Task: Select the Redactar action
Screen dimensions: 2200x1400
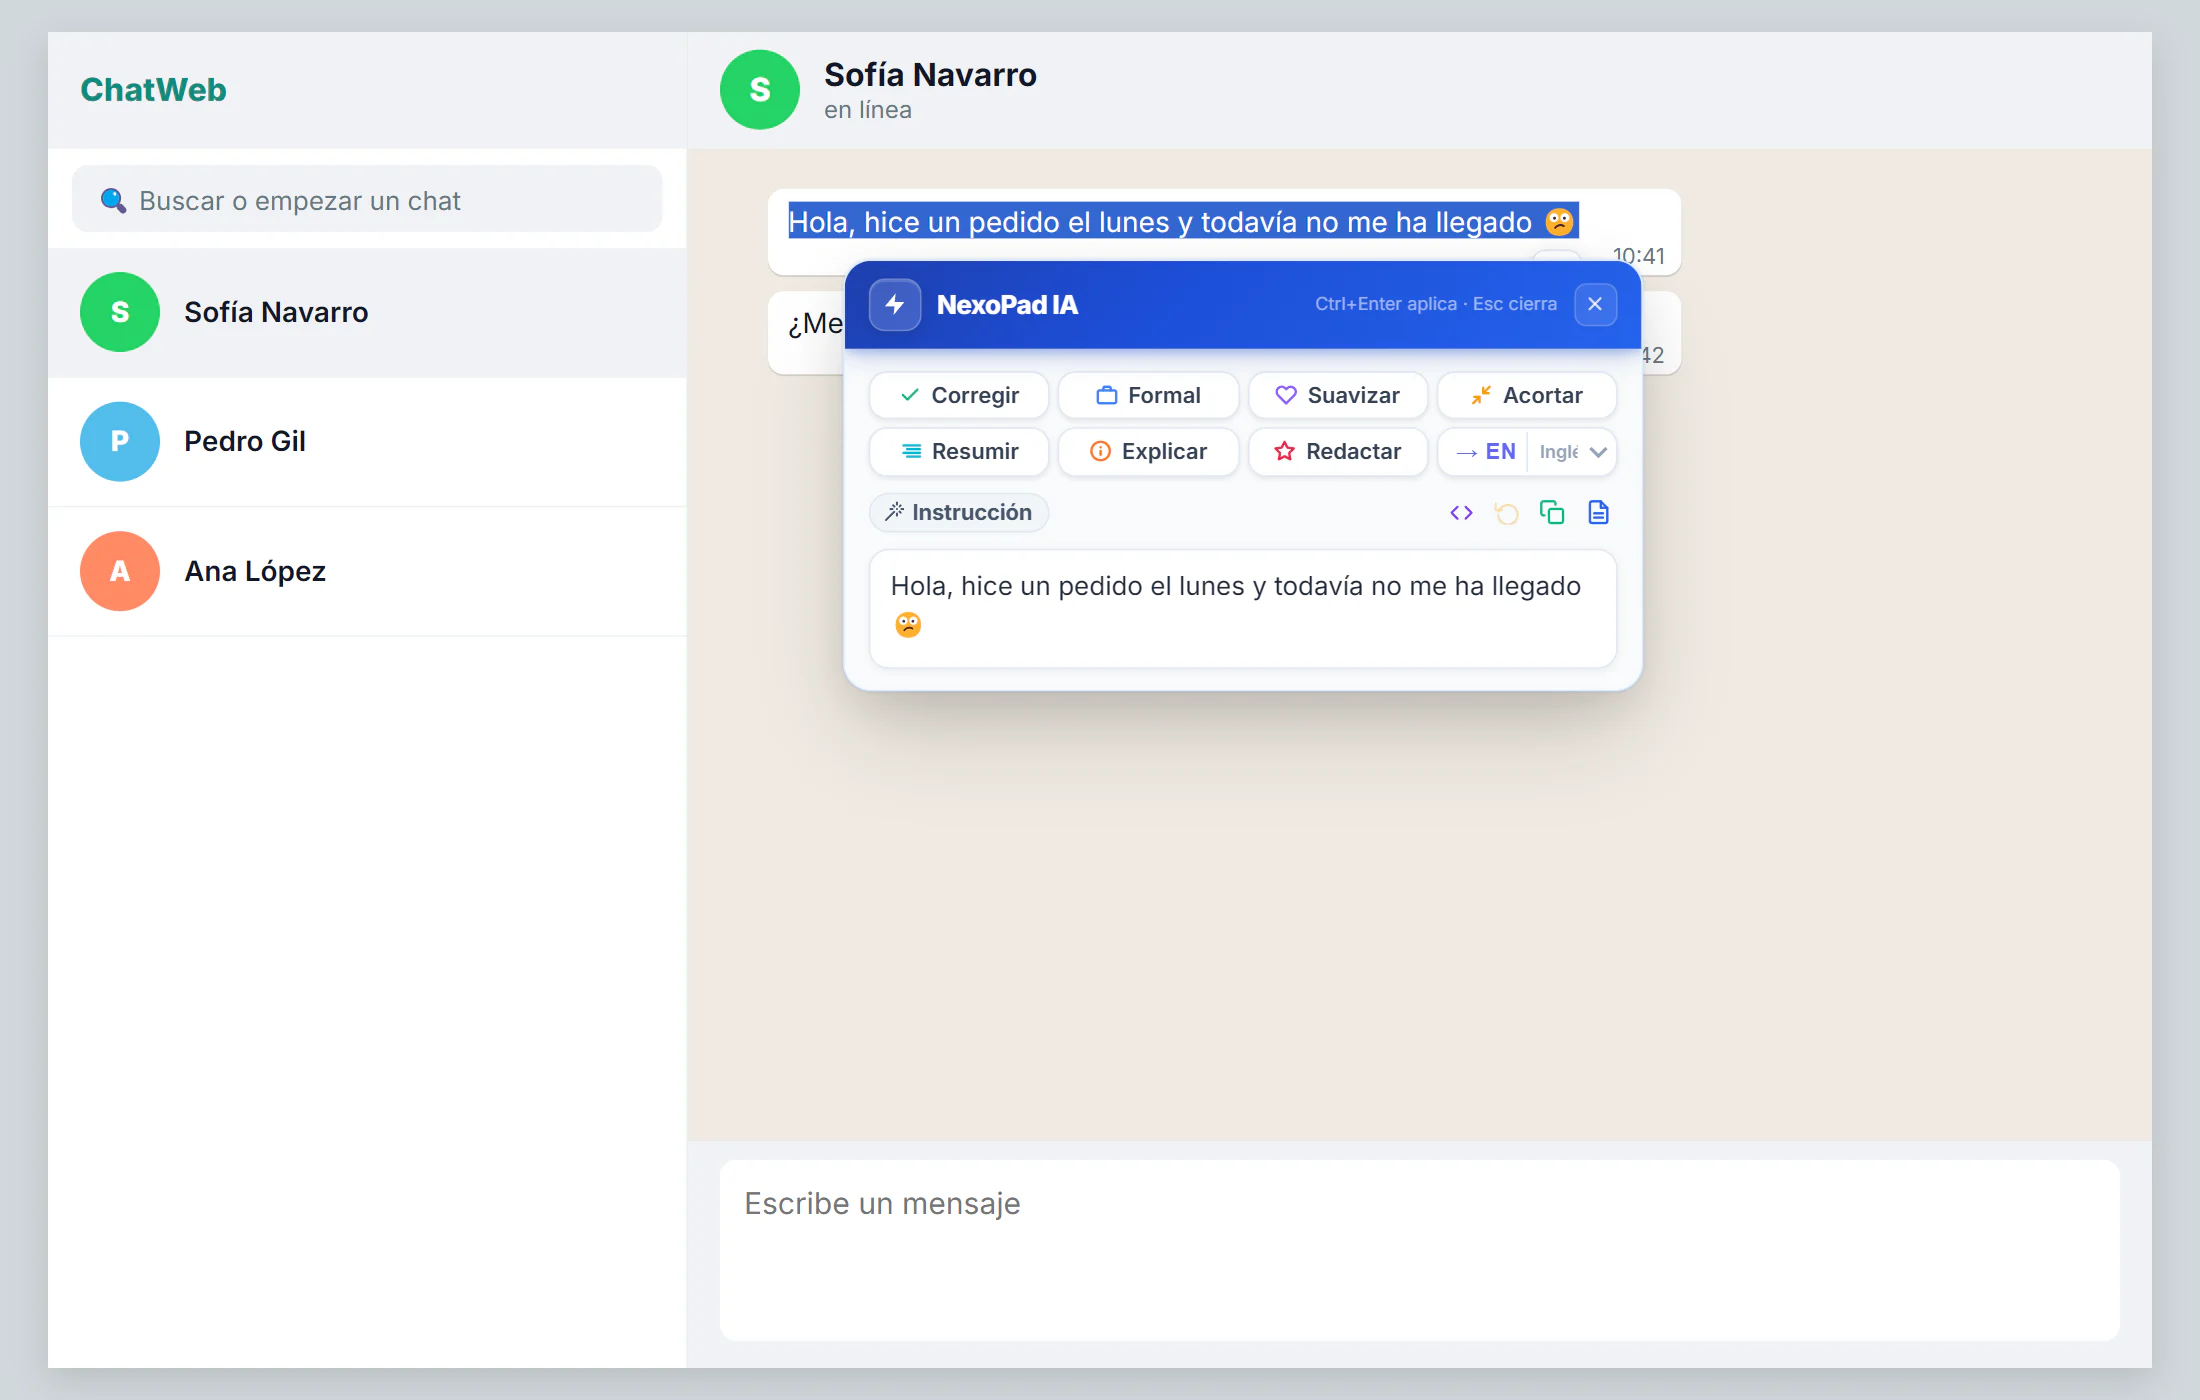Action: (1338, 451)
